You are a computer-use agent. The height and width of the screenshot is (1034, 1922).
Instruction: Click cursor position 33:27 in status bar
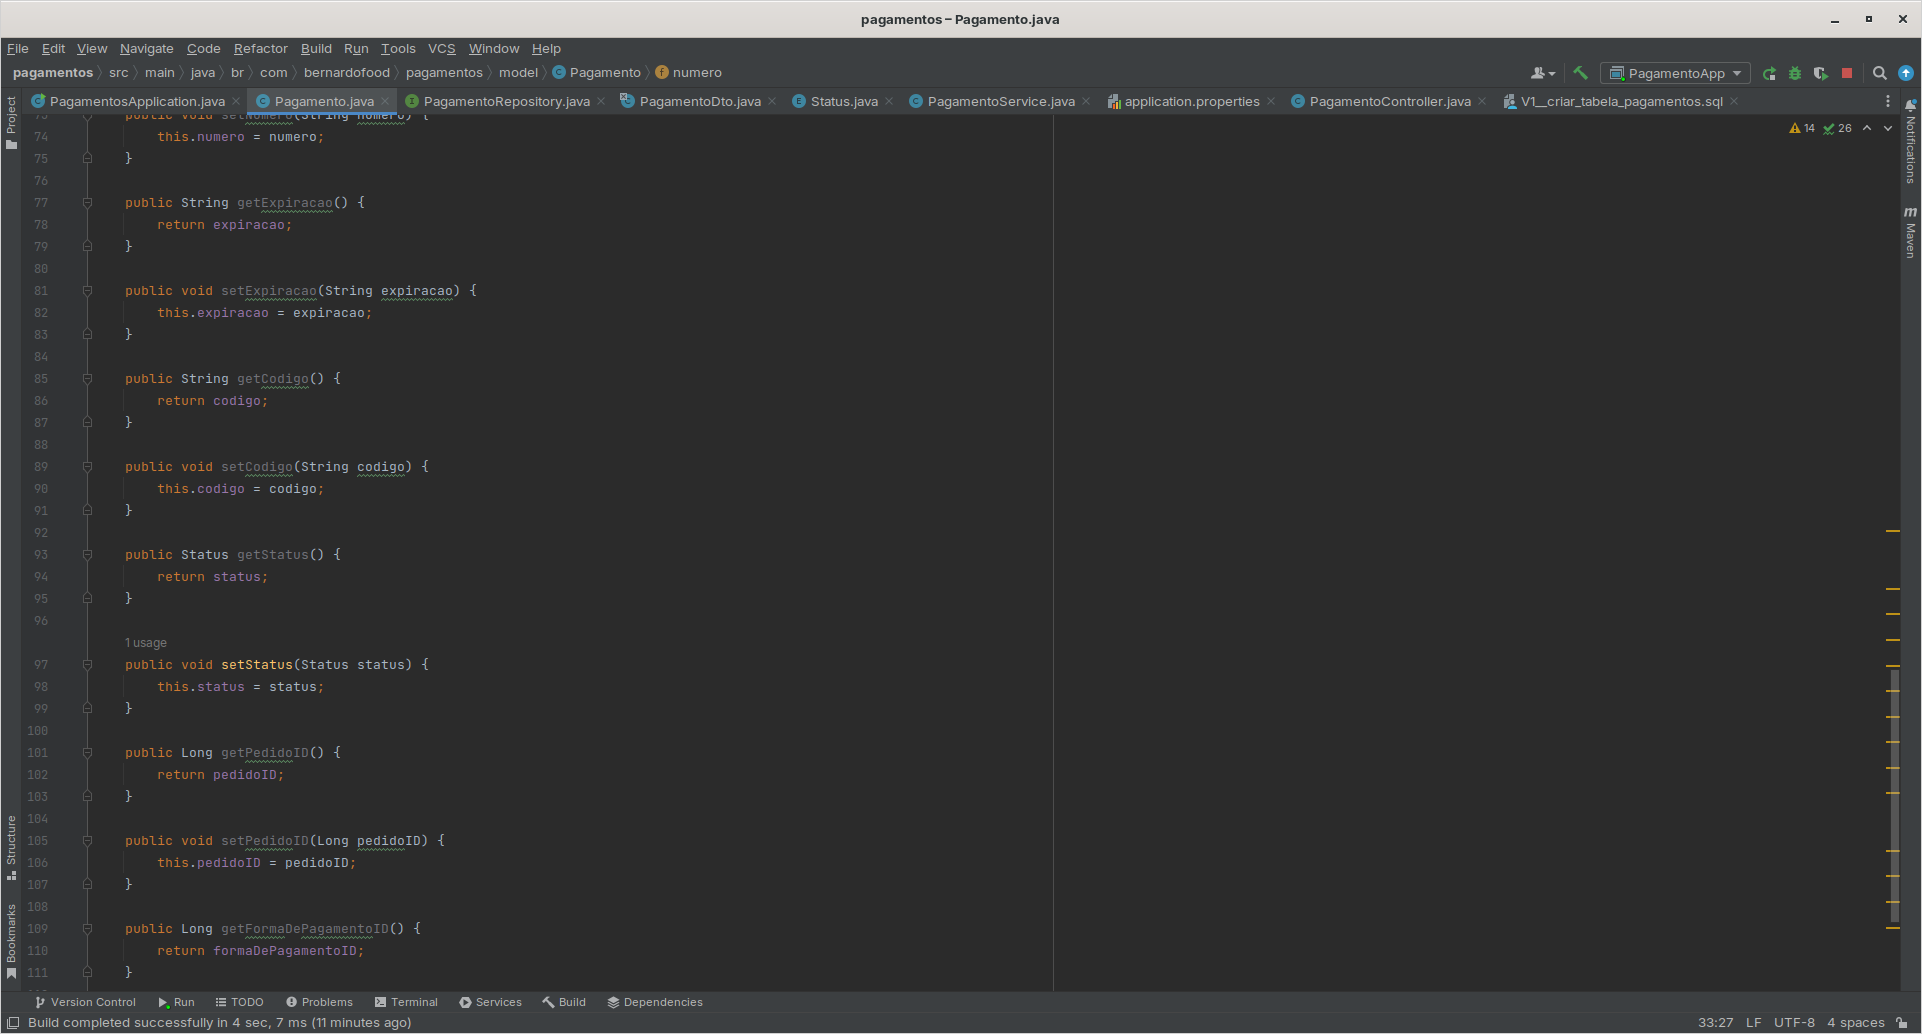[1715, 1022]
